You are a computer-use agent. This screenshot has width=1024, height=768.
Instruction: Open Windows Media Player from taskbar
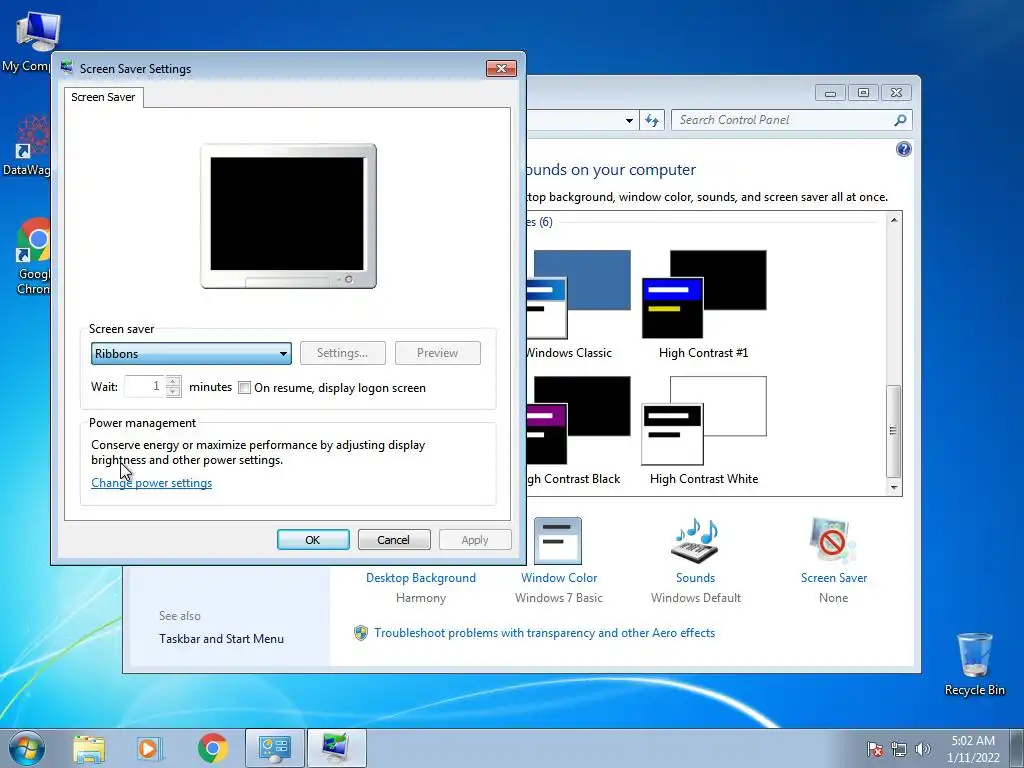coord(150,749)
